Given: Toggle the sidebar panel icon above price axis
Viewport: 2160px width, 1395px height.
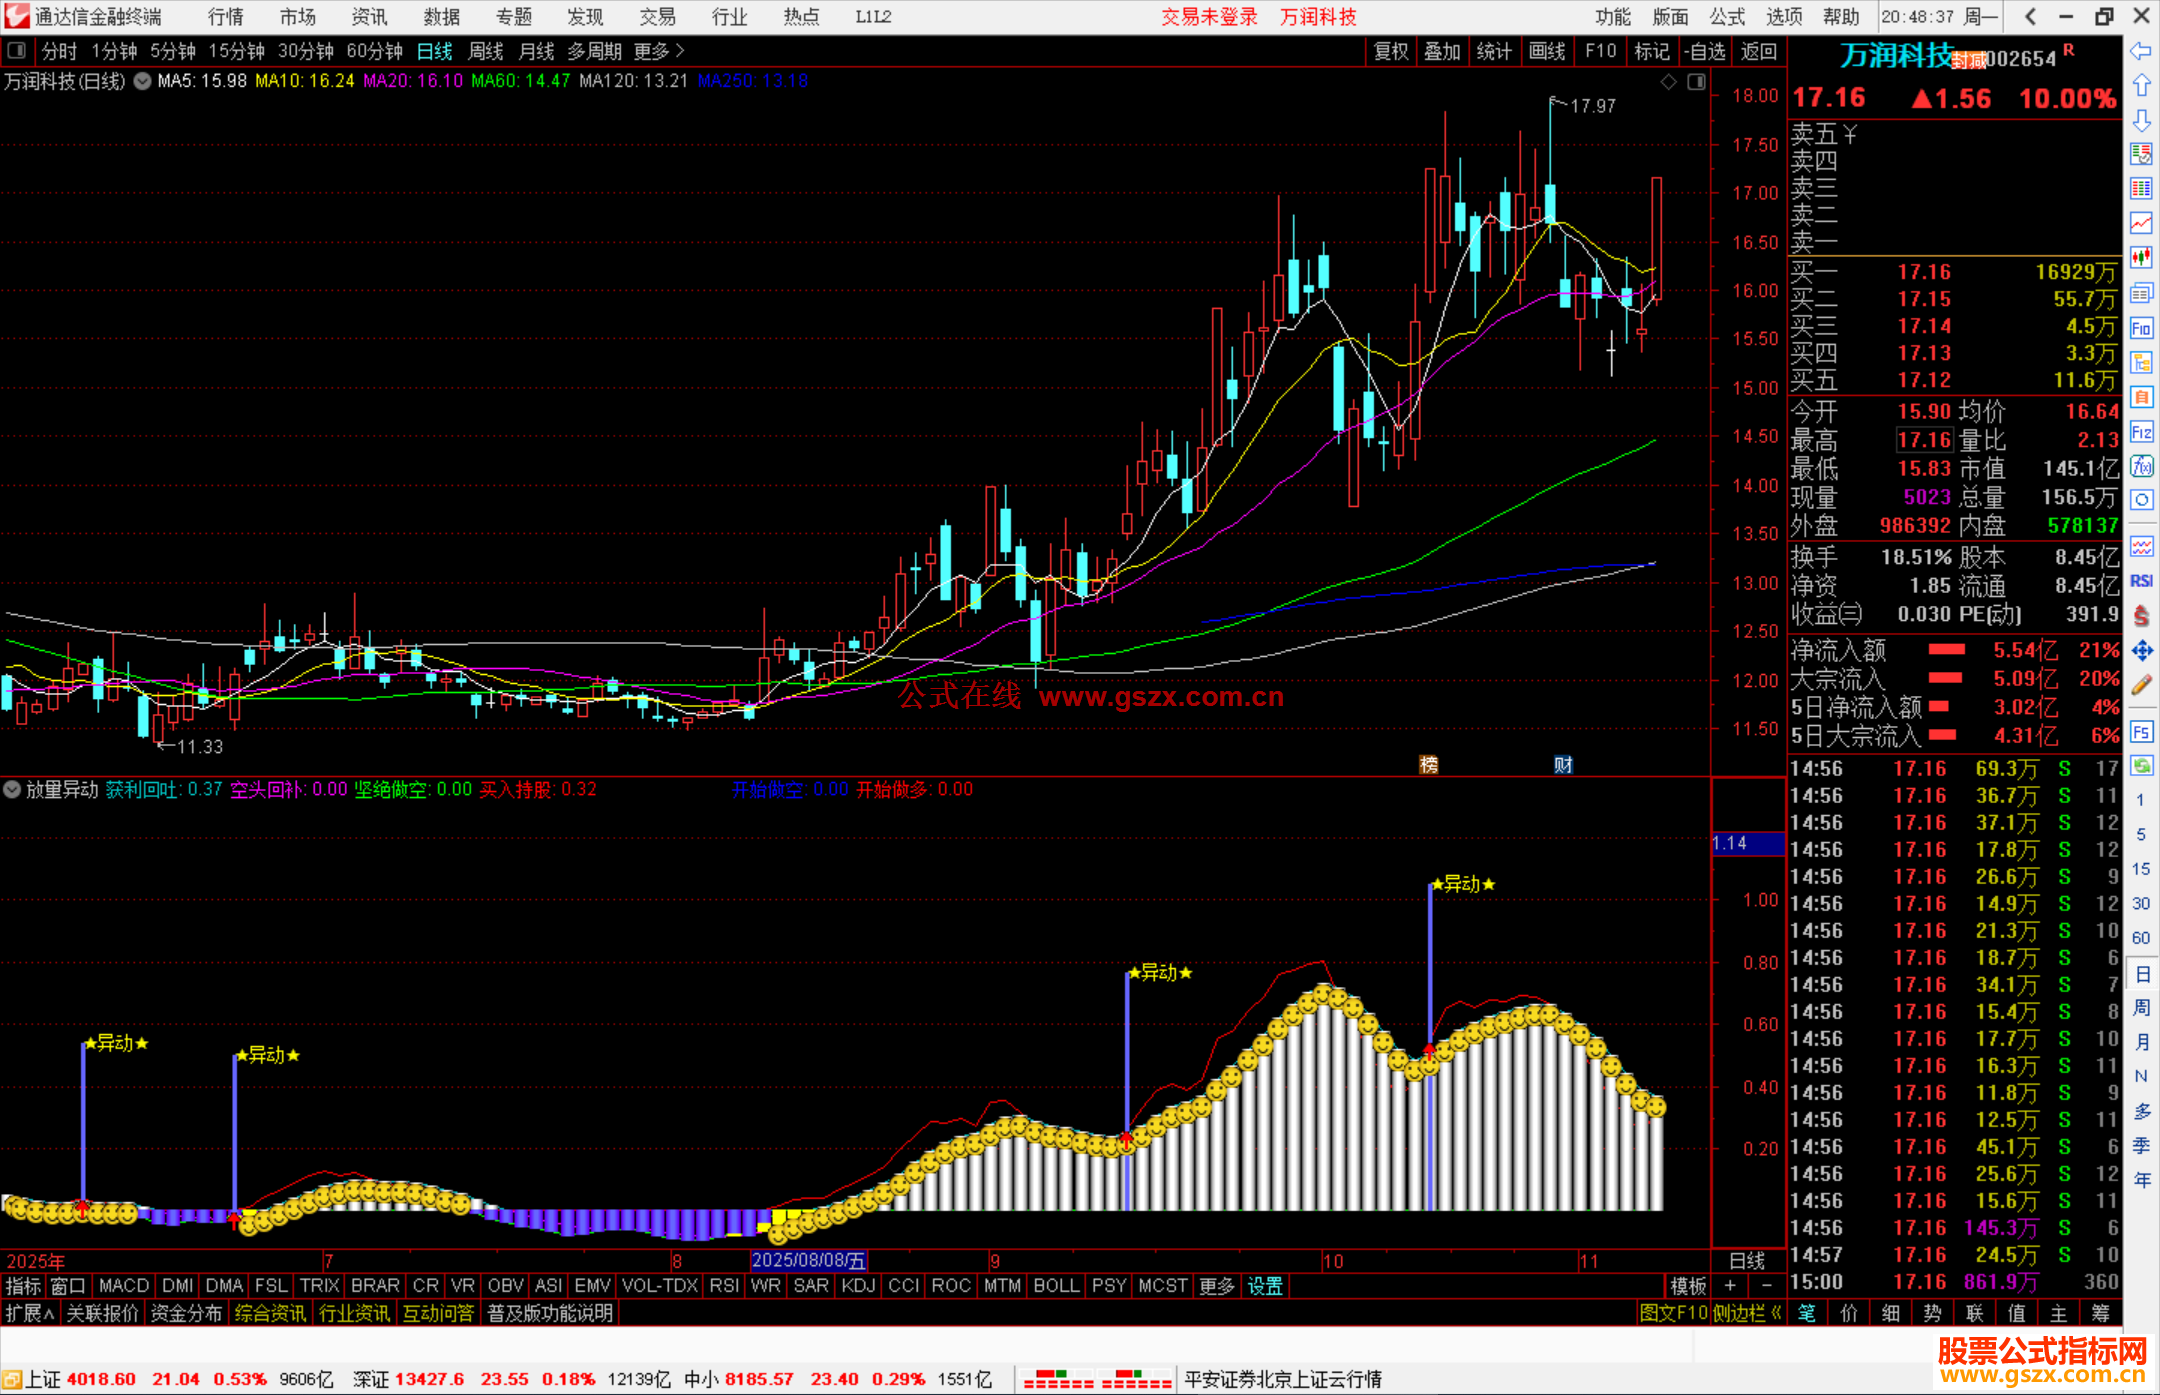Looking at the screenshot, I should click(x=1697, y=82).
